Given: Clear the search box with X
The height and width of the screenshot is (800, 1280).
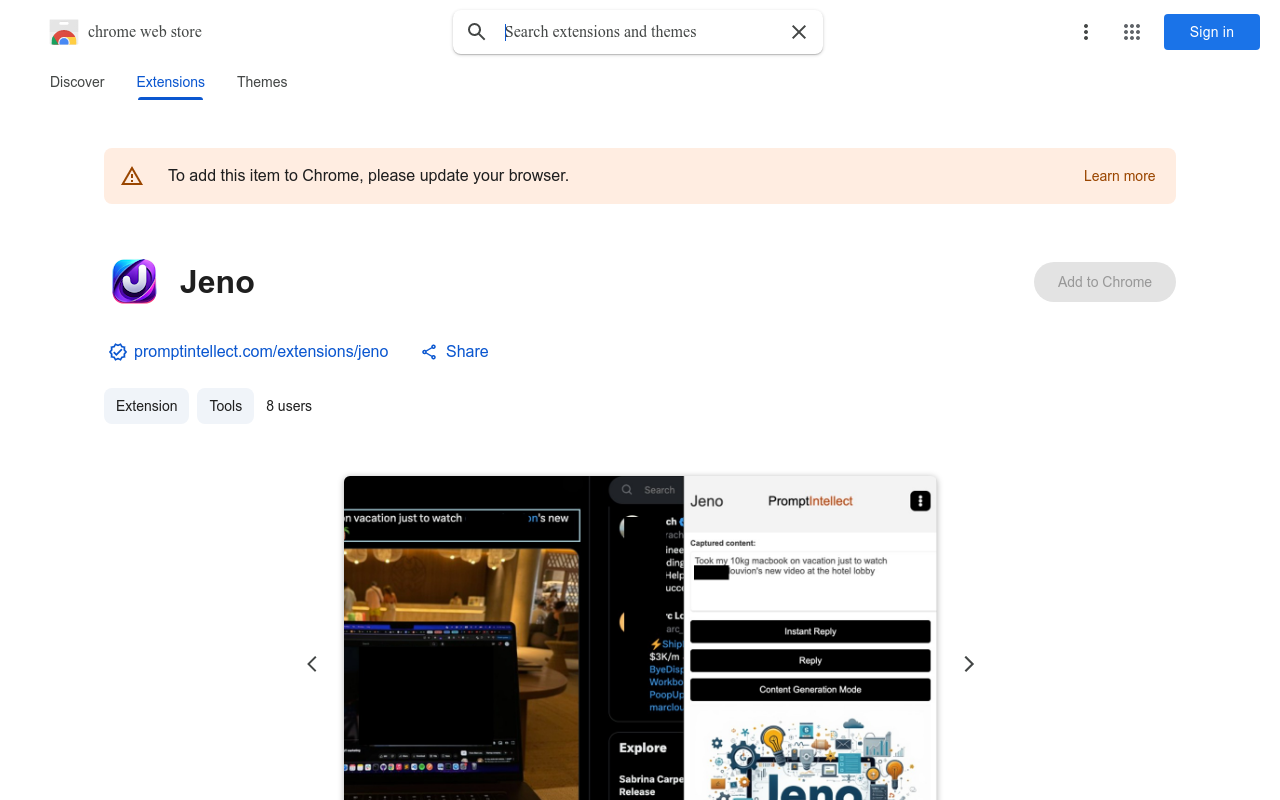Looking at the screenshot, I should 799,32.
